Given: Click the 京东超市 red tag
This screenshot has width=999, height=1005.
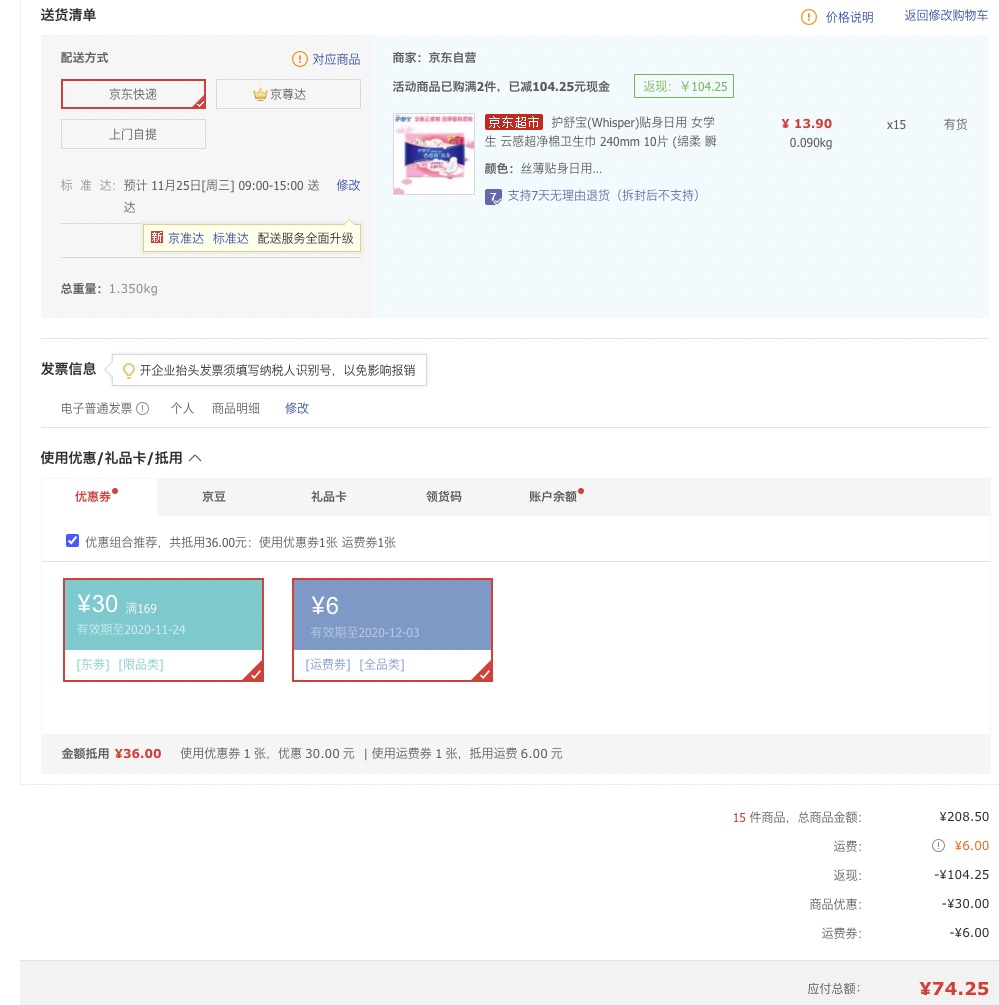Looking at the screenshot, I should (x=514, y=122).
